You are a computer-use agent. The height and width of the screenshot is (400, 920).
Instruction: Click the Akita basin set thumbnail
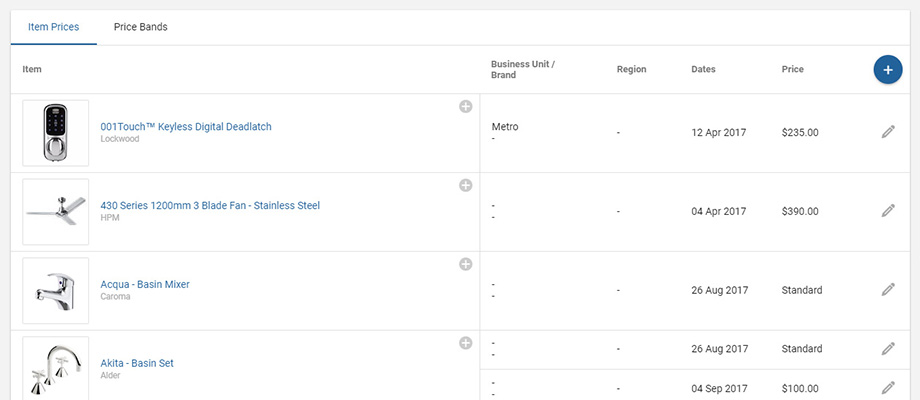[56, 369]
